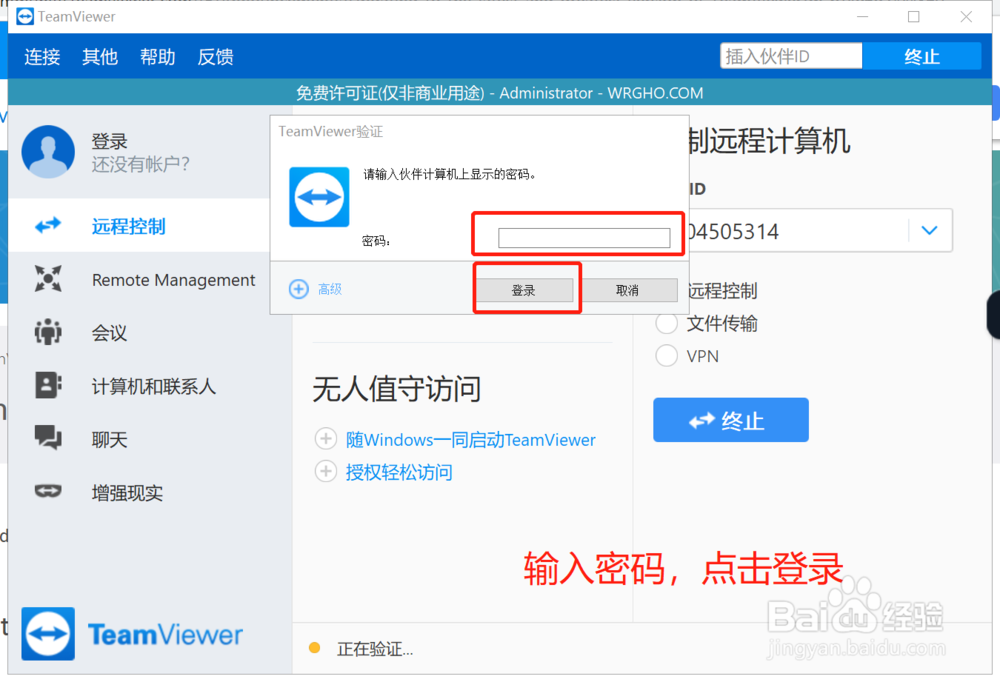The height and width of the screenshot is (682, 1000).
Task: Click the license banner text Administrator - WRGHO.COM
Action: pos(601,93)
